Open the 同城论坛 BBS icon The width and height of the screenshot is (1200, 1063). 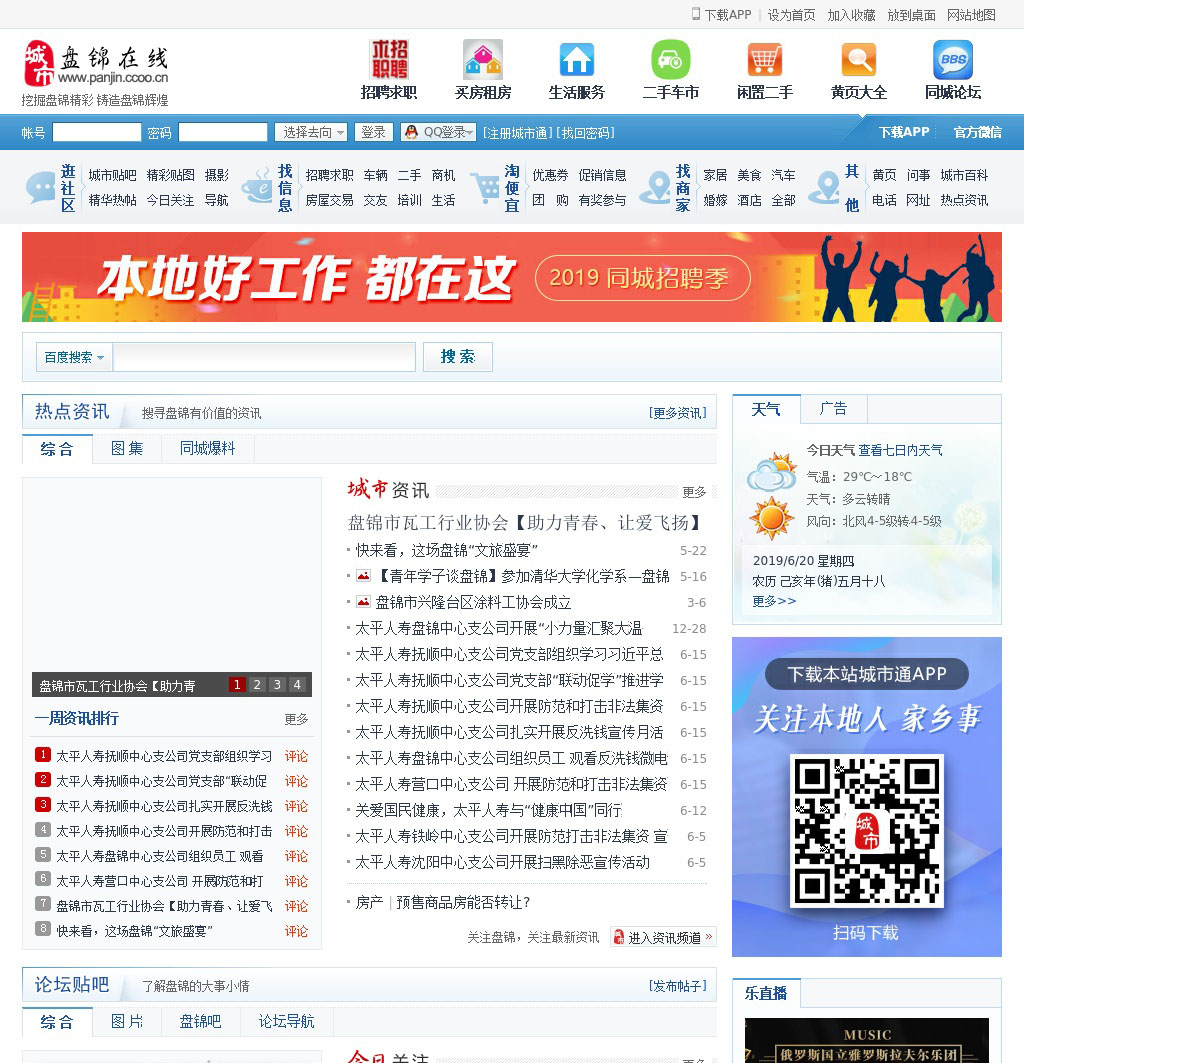952,60
